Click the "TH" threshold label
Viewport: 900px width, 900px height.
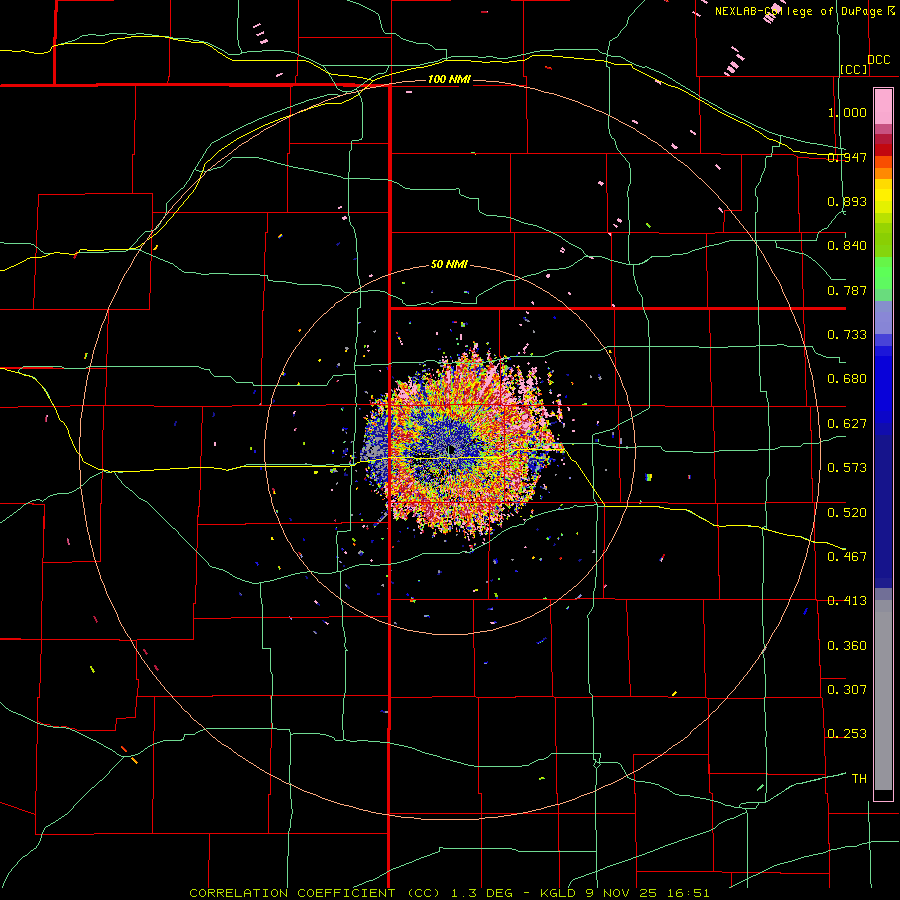(x=859, y=779)
